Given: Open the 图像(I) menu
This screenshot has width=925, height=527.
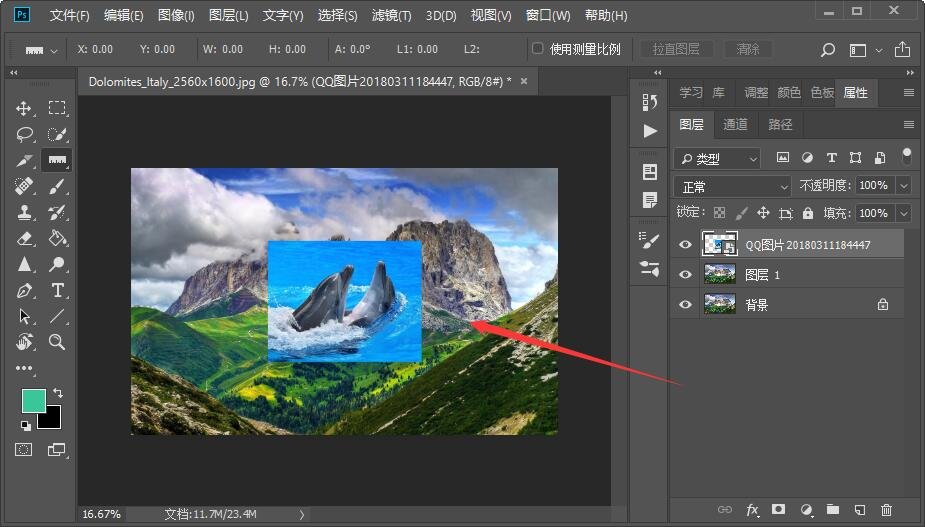Looking at the screenshot, I should 176,15.
